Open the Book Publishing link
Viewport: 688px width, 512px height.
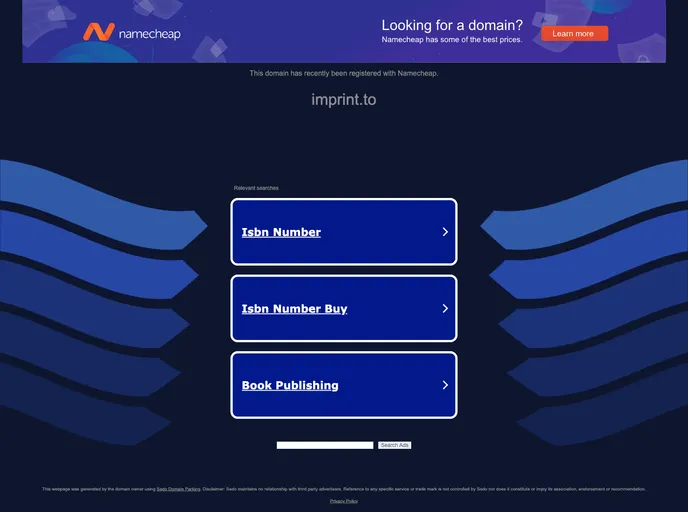(289, 385)
